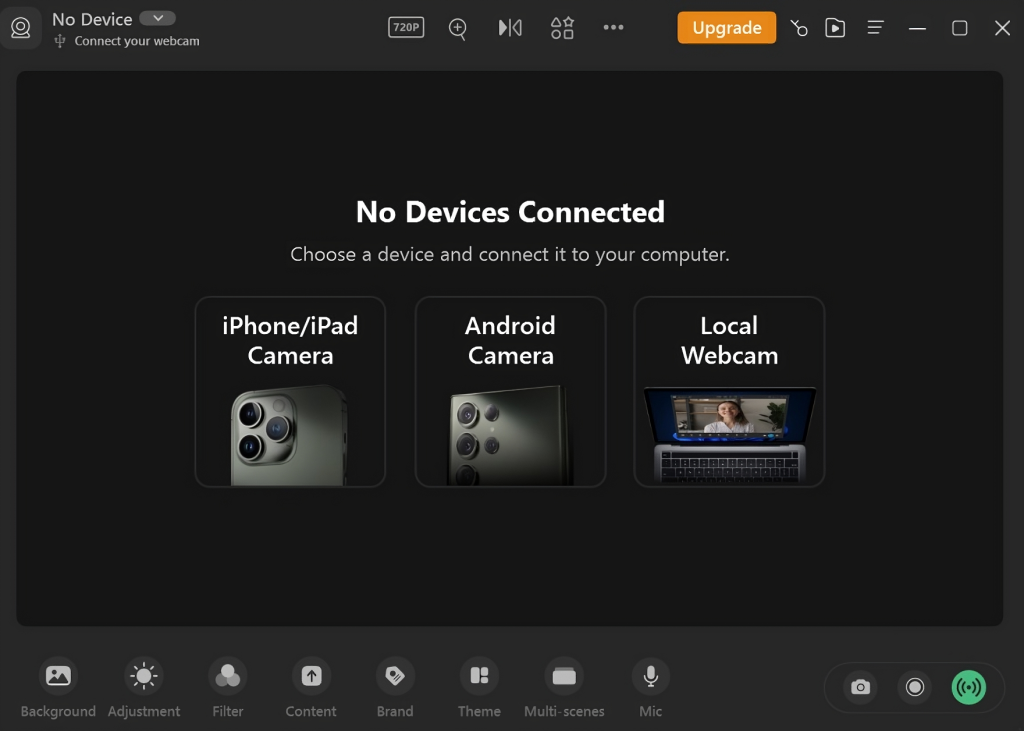Start recording with the record button

915,687
